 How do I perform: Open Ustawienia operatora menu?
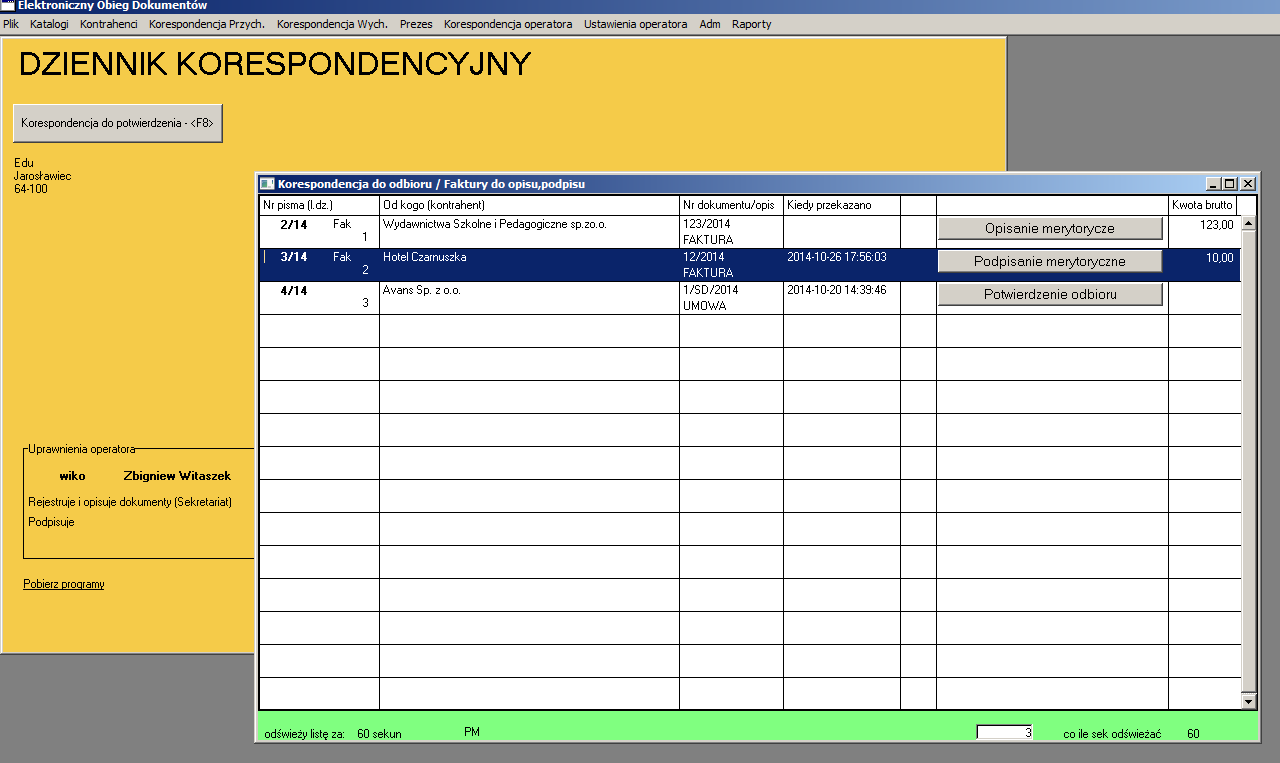[x=636, y=24]
